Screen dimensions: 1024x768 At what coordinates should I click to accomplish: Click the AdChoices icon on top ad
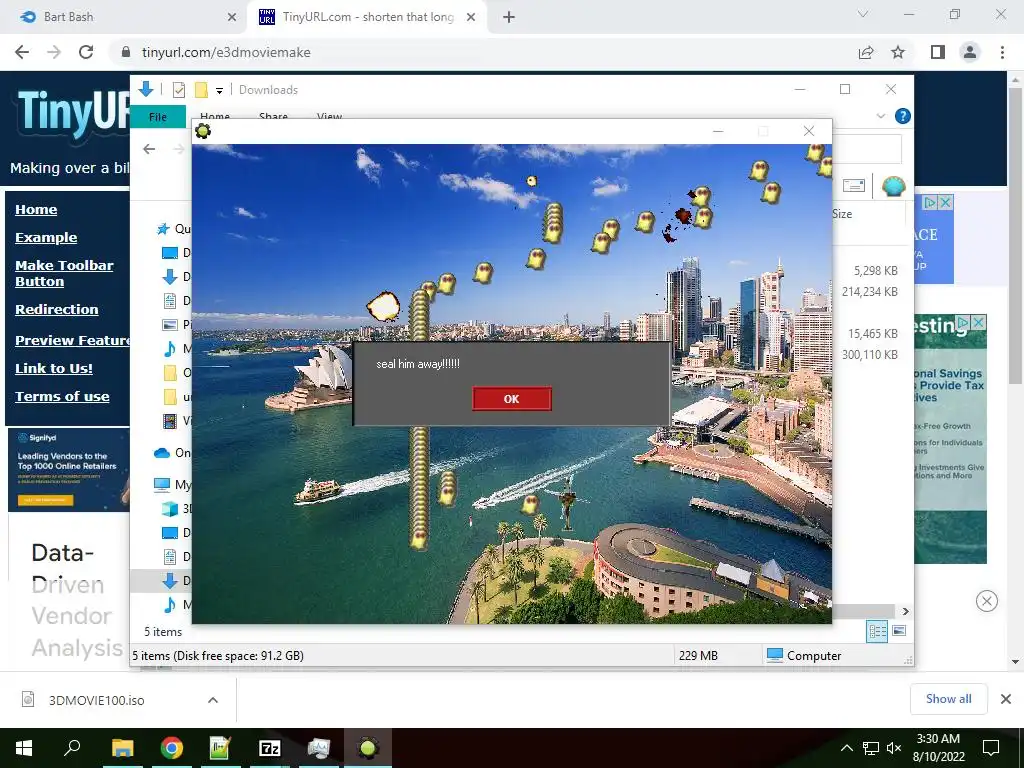point(929,202)
